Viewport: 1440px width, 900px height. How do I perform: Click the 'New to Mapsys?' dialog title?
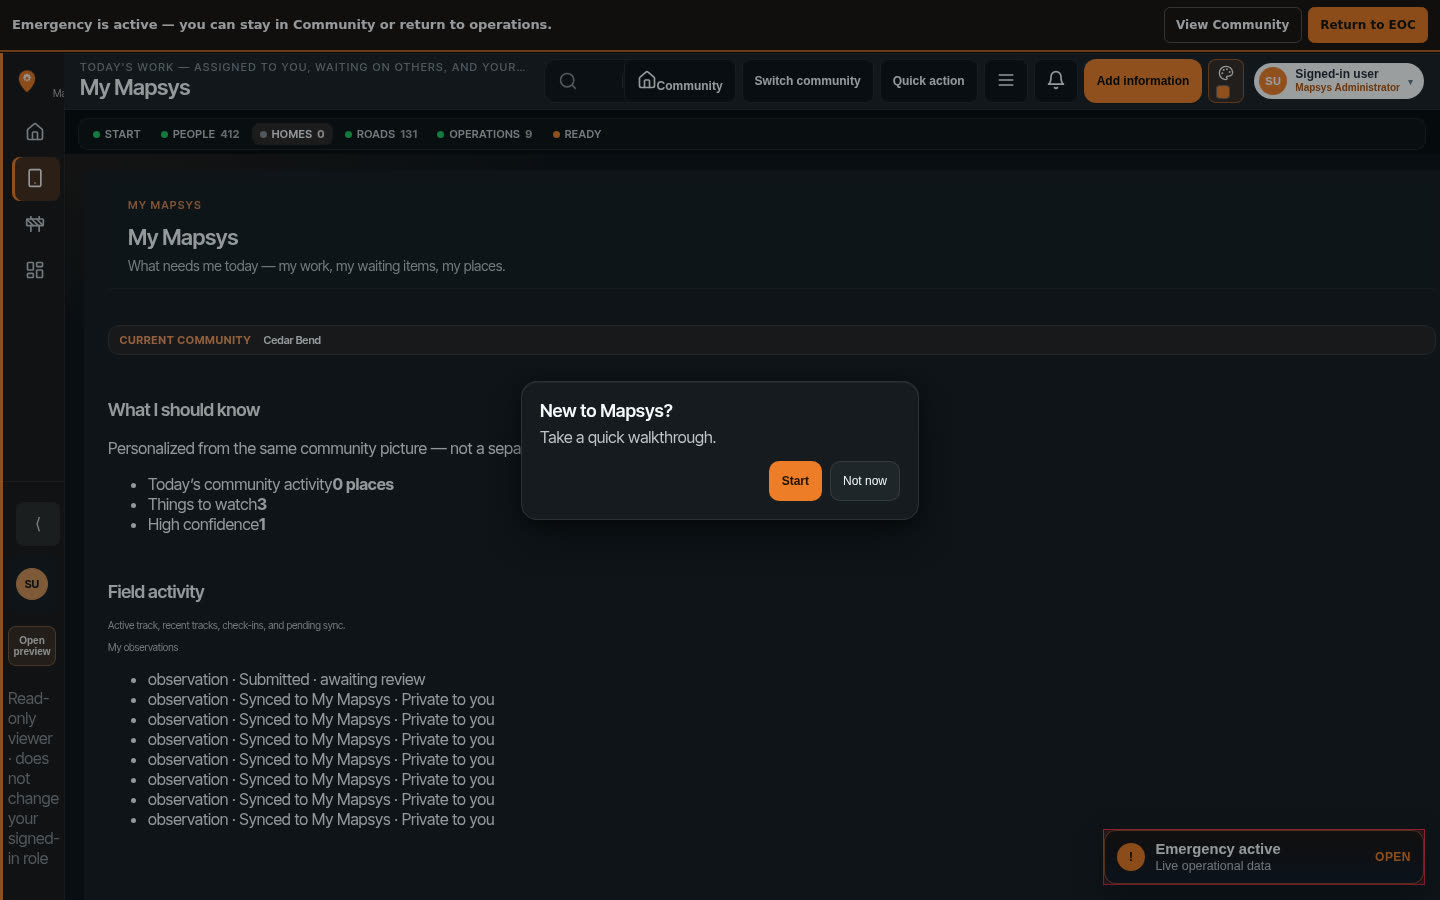(606, 411)
